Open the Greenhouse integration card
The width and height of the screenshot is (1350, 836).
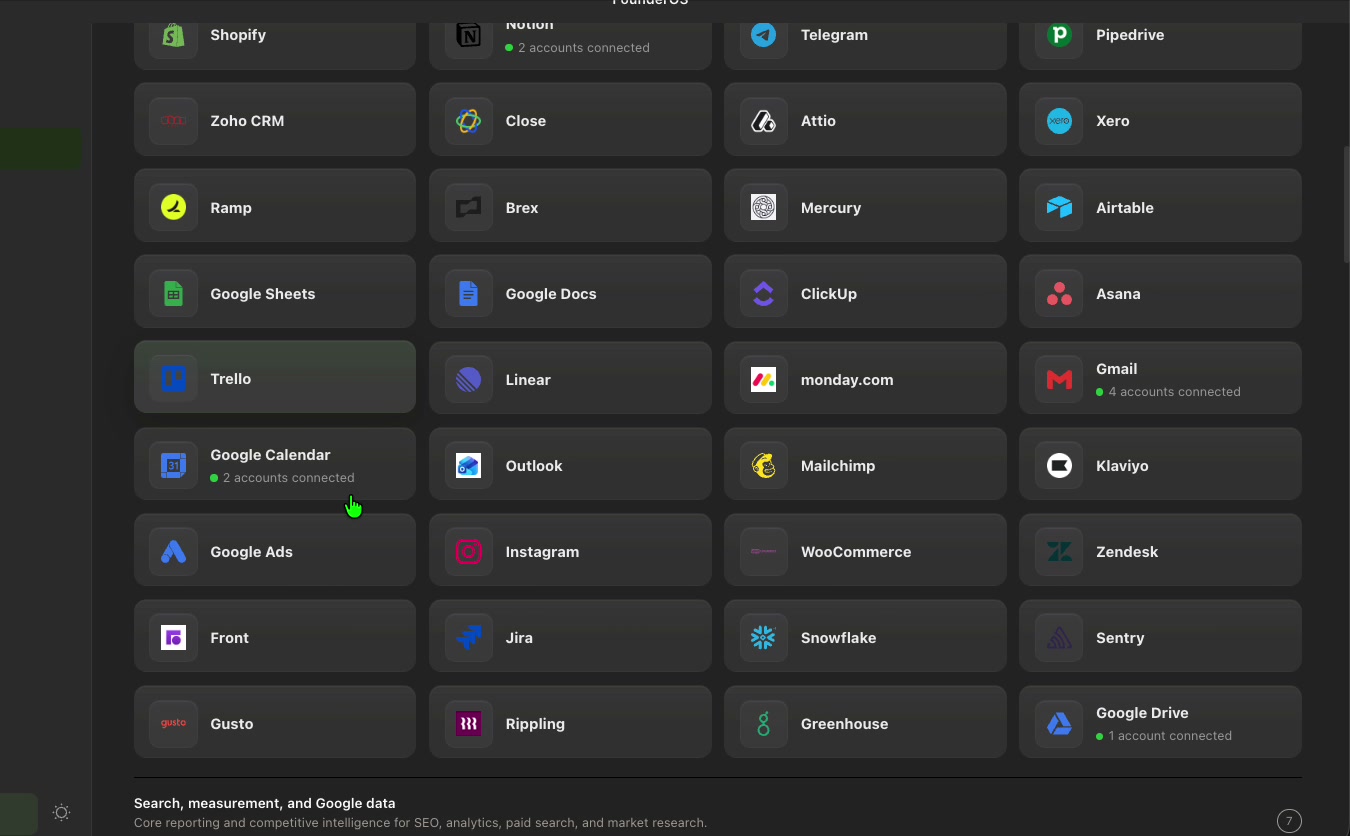tap(865, 722)
